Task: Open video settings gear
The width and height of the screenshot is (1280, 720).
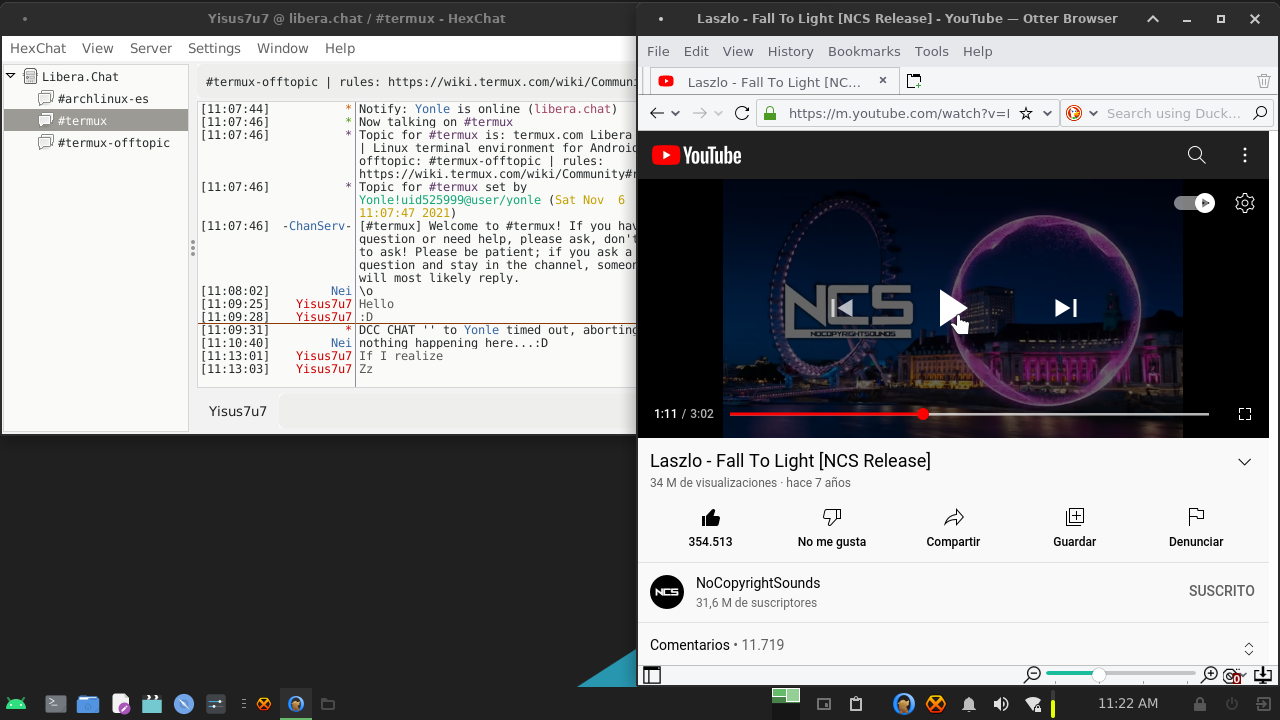Action: (x=1245, y=203)
